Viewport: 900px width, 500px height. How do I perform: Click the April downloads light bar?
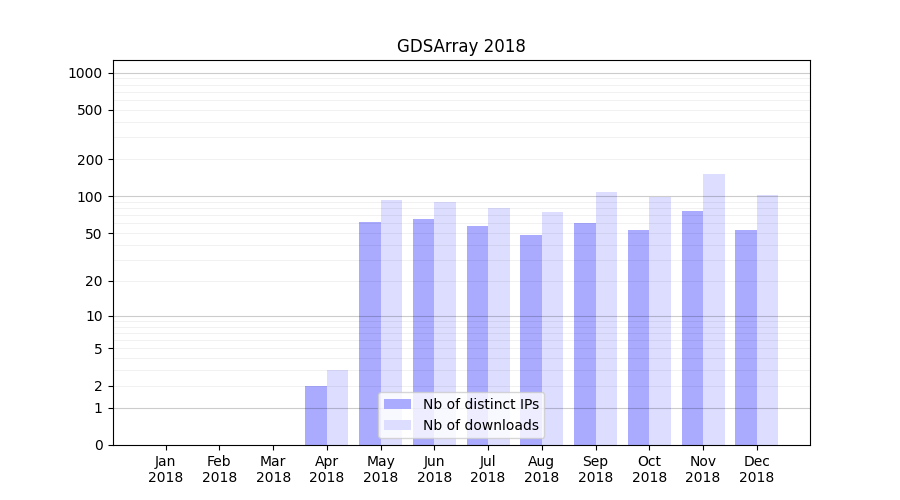(x=338, y=407)
